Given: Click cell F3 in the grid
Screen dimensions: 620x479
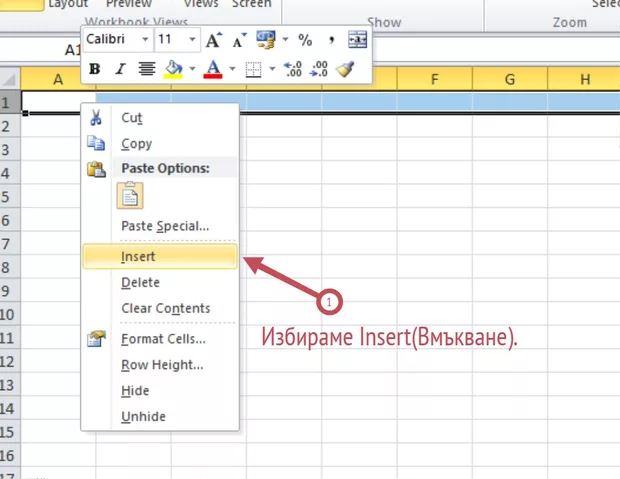Looking at the screenshot, I should 435,150.
